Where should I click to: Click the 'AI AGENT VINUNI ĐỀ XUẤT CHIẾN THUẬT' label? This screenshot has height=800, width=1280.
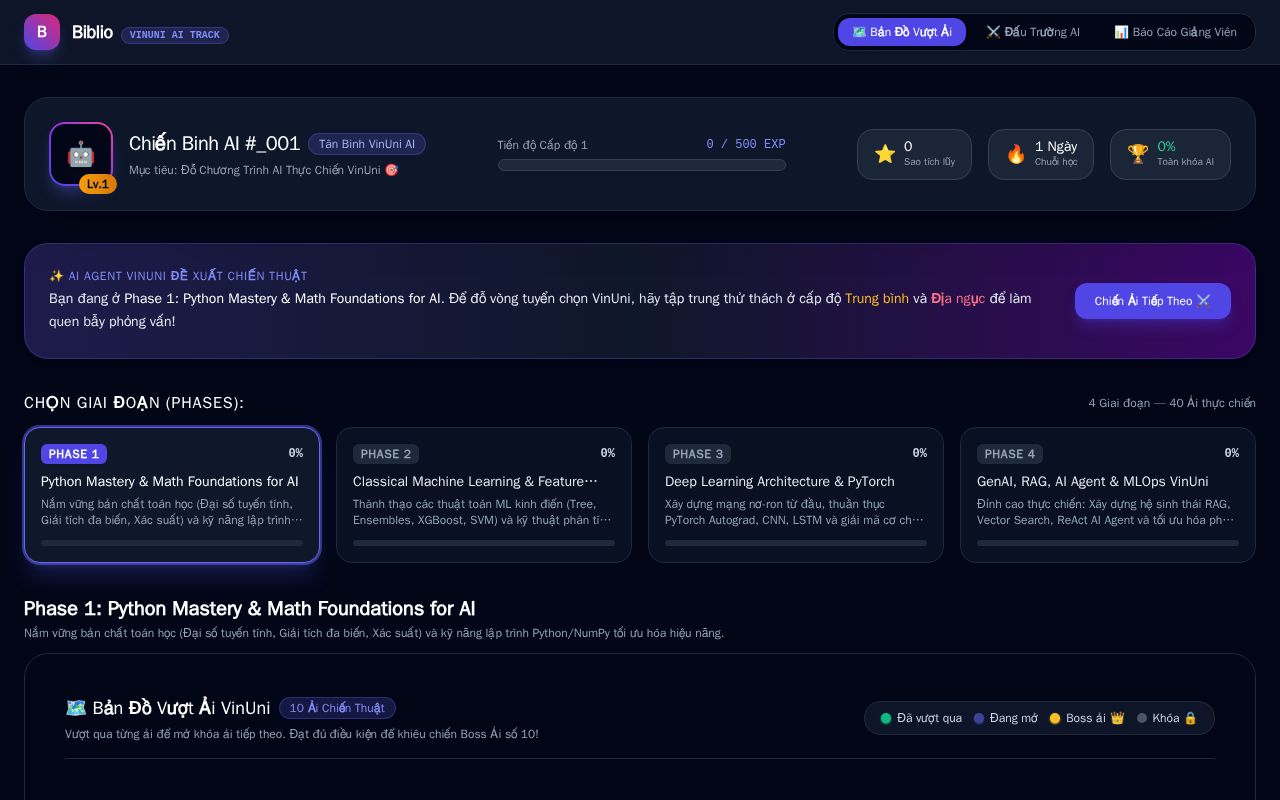point(178,276)
